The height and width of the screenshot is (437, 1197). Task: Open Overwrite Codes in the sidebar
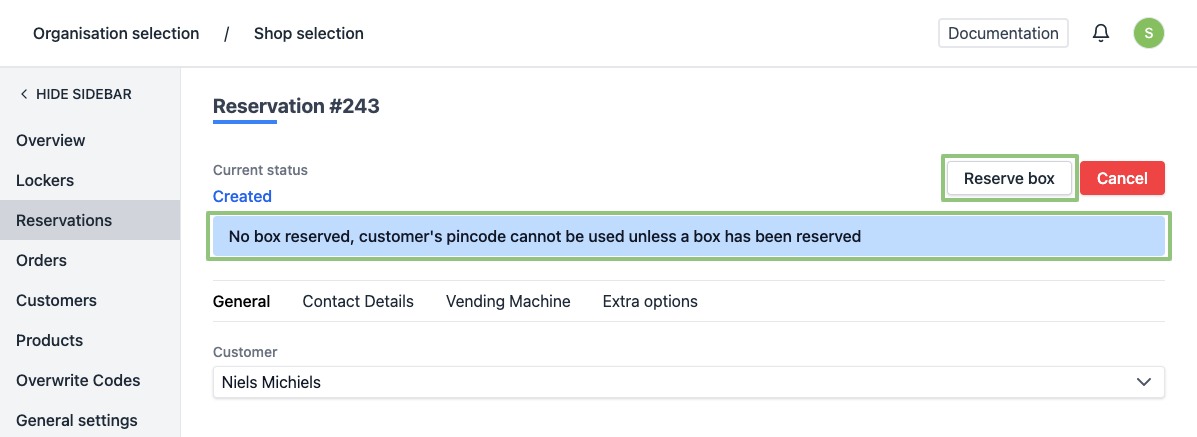pyautogui.click(x=78, y=380)
